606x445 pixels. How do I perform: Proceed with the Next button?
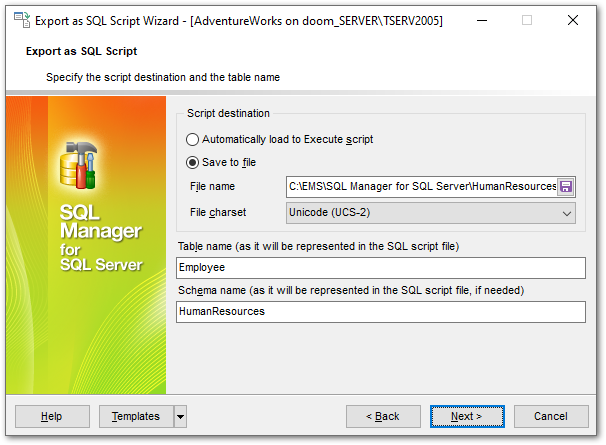[467, 416]
